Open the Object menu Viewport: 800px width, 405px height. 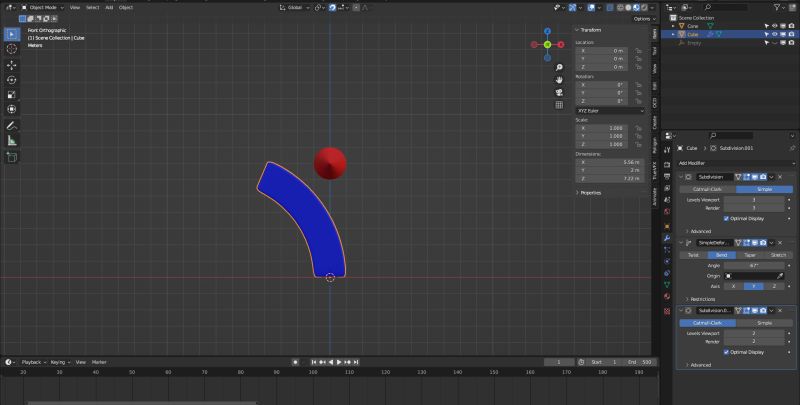click(126, 8)
